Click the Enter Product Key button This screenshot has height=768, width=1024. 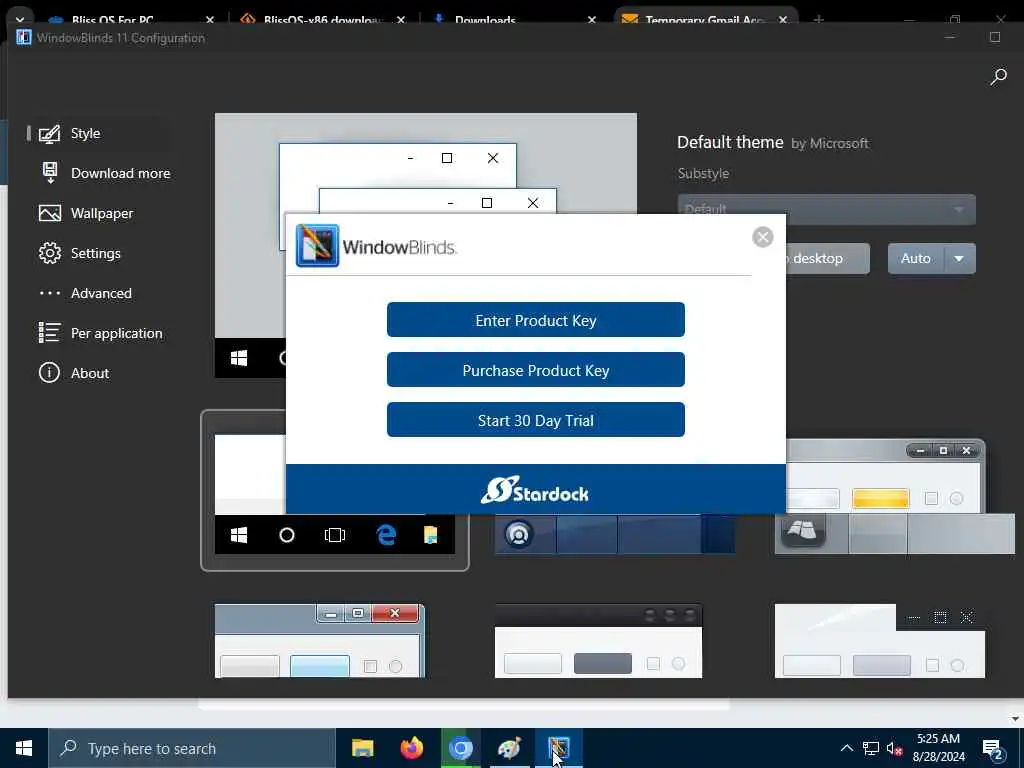point(536,320)
